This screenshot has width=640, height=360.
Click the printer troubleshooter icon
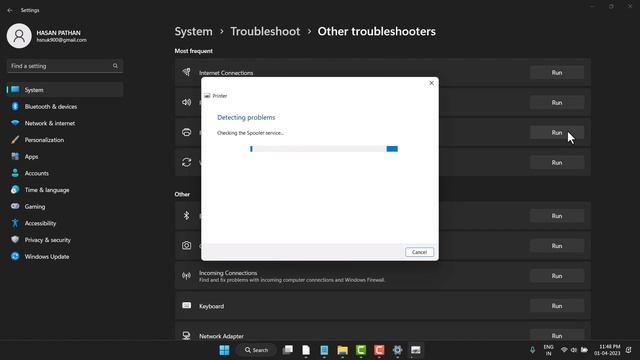(187, 132)
